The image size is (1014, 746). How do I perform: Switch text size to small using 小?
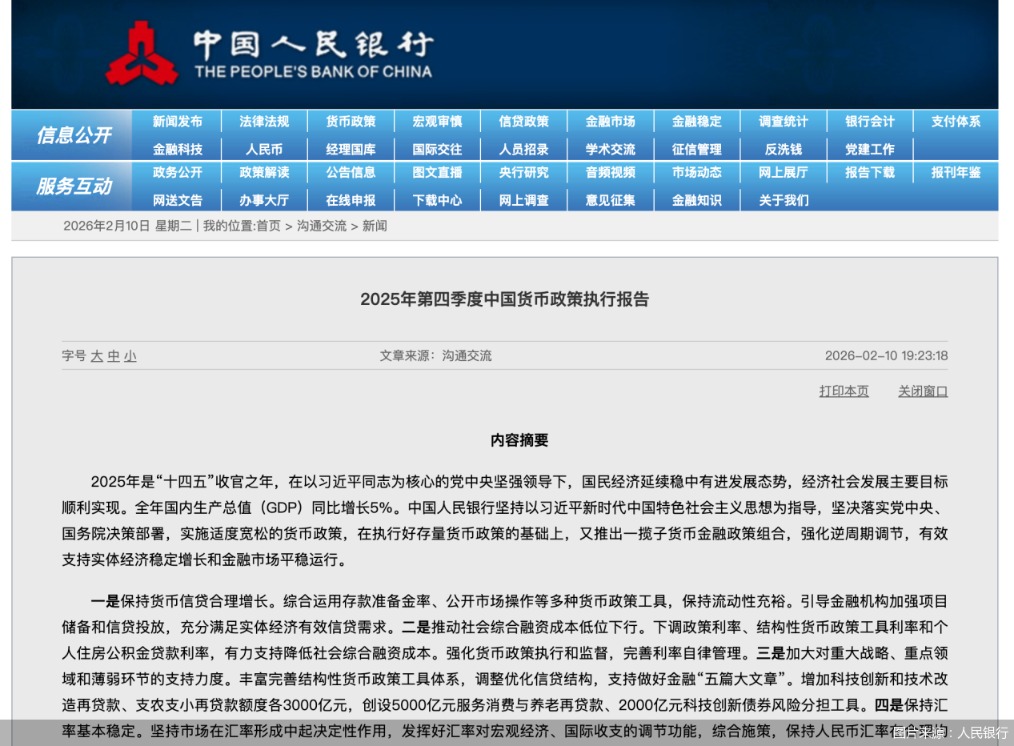pos(129,356)
